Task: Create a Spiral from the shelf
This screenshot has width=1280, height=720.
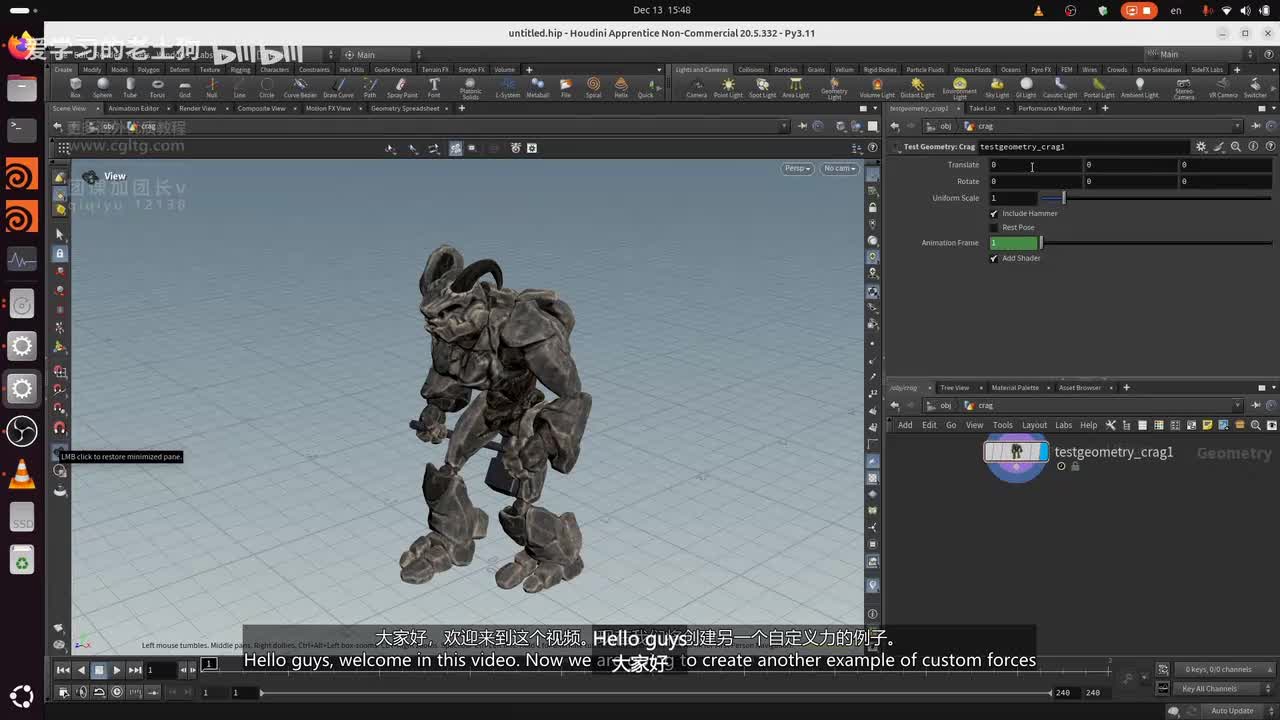Action: tap(593, 87)
